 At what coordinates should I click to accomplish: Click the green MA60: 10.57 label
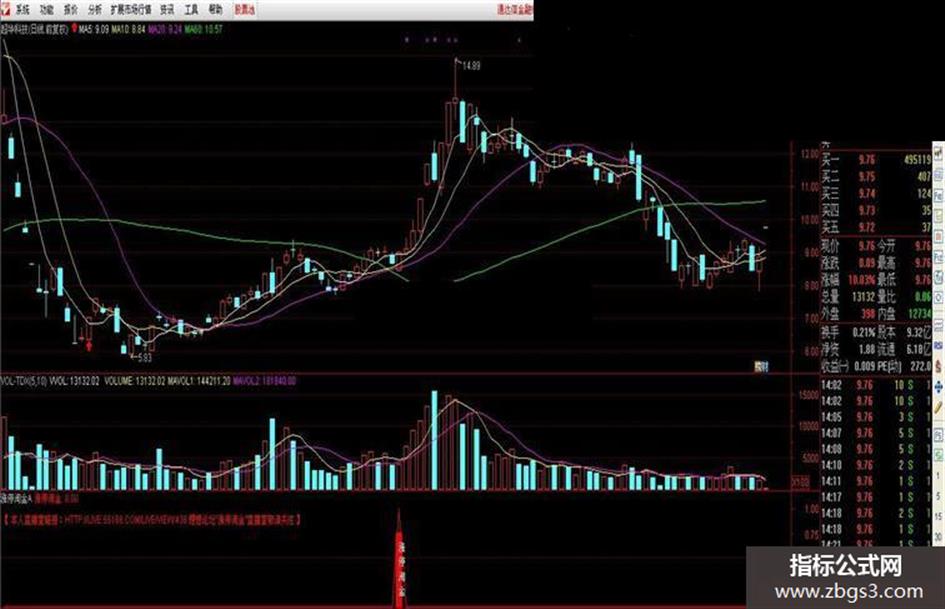point(204,28)
